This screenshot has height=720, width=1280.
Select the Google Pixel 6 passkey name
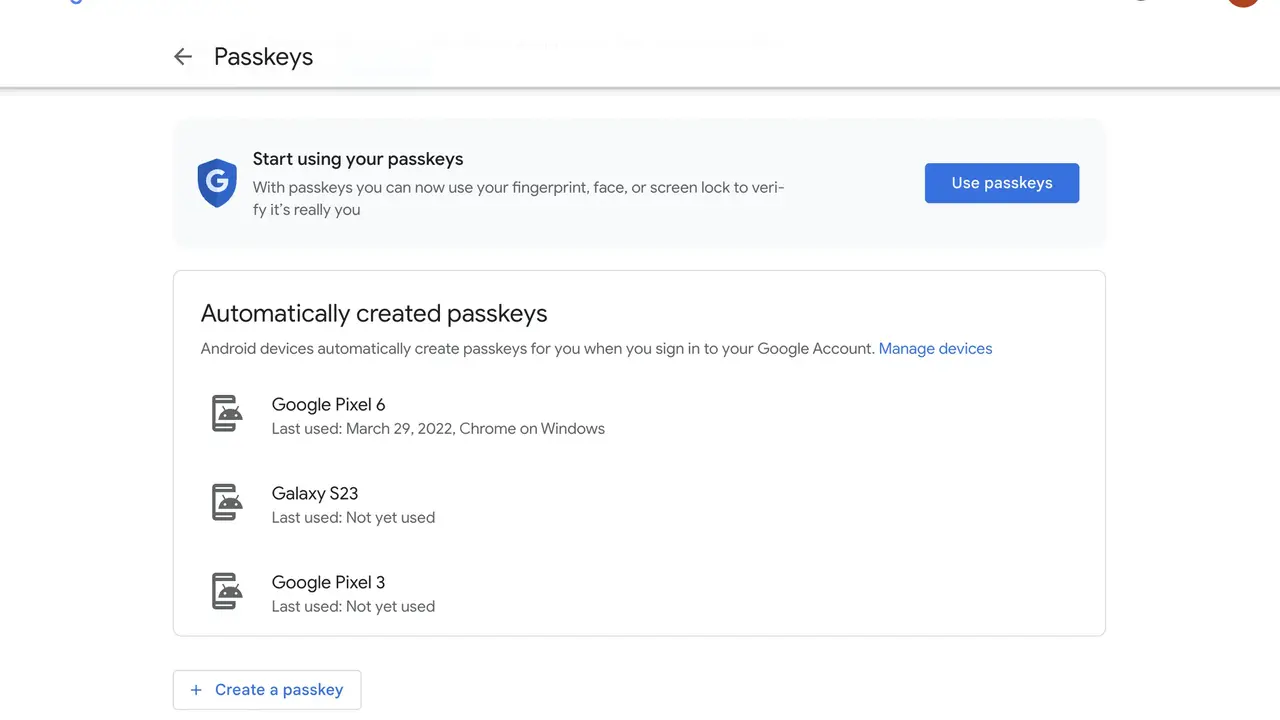[x=328, y=404]
